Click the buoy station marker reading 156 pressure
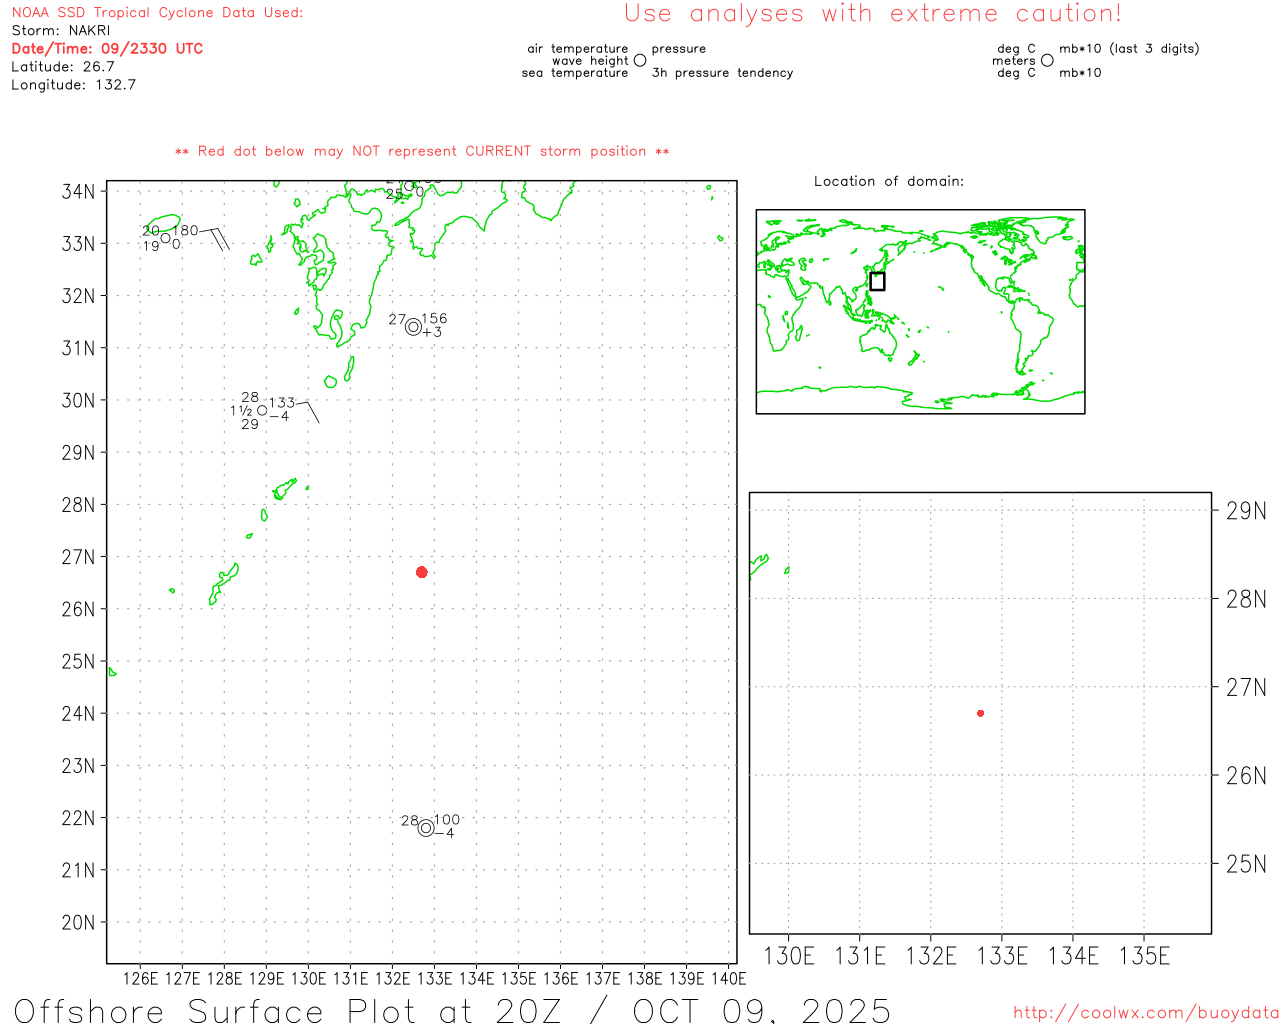Viewport: 1280px width, 1024px height. coord(413,327)
